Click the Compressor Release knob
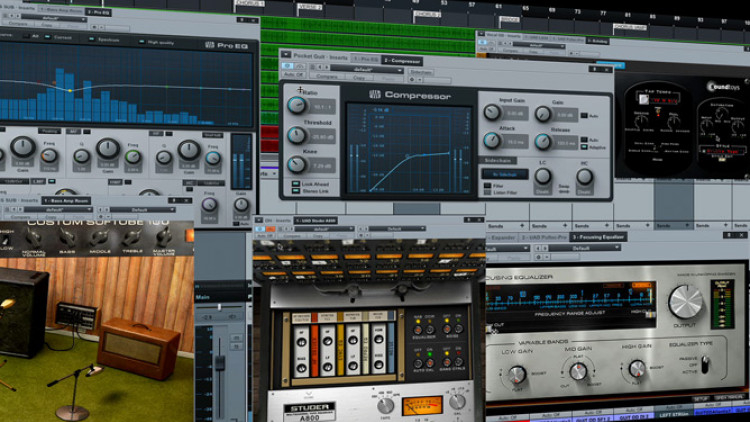This screenshot has width=750, height=422. 542,142
